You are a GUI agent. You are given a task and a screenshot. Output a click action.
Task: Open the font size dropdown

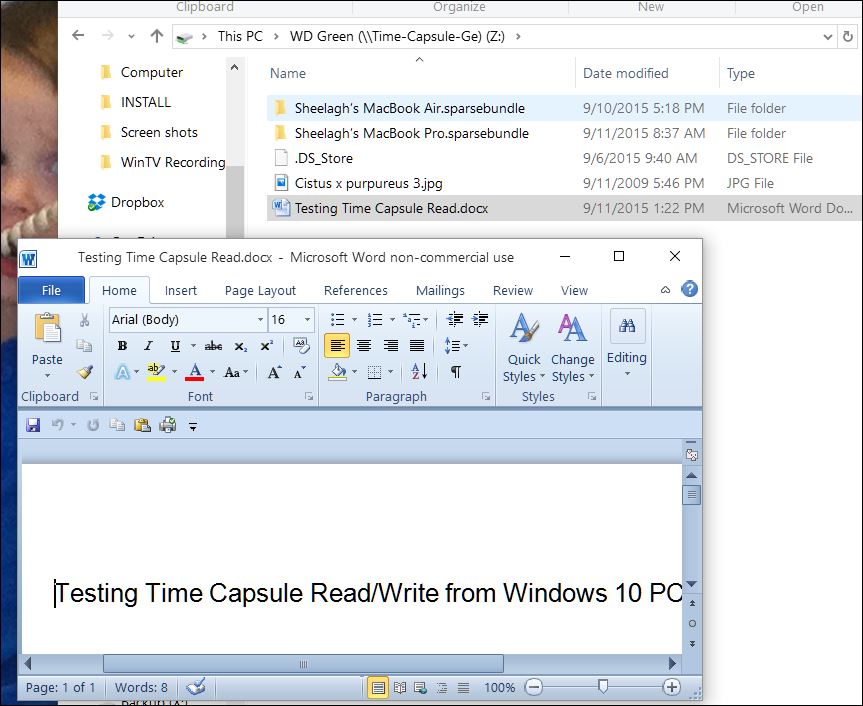[x=307, y=320]
